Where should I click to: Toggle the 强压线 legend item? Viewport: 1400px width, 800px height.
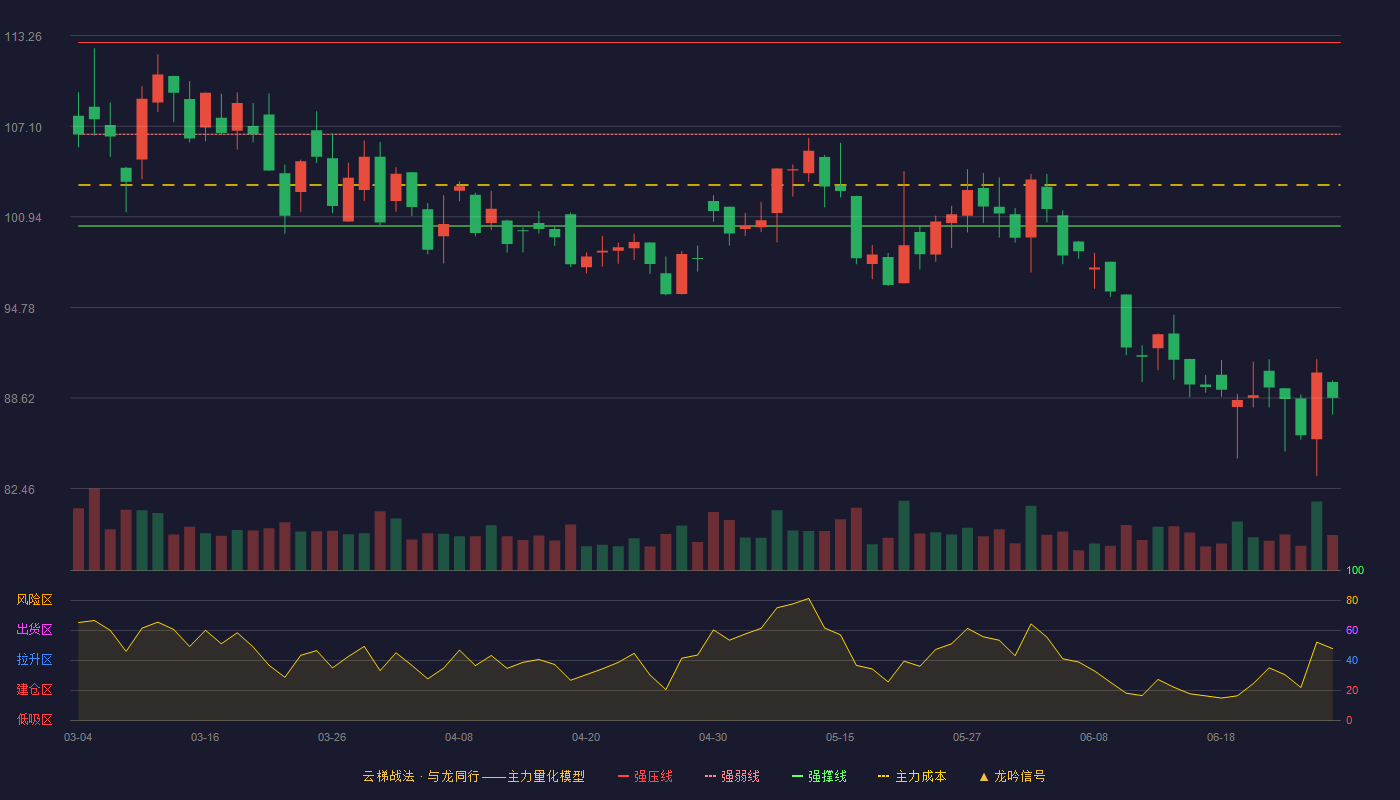coord(645,776)
